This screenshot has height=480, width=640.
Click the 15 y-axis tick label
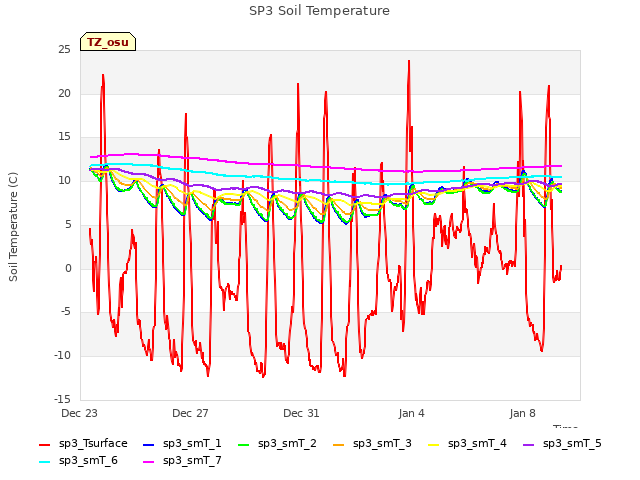point(64,137)
